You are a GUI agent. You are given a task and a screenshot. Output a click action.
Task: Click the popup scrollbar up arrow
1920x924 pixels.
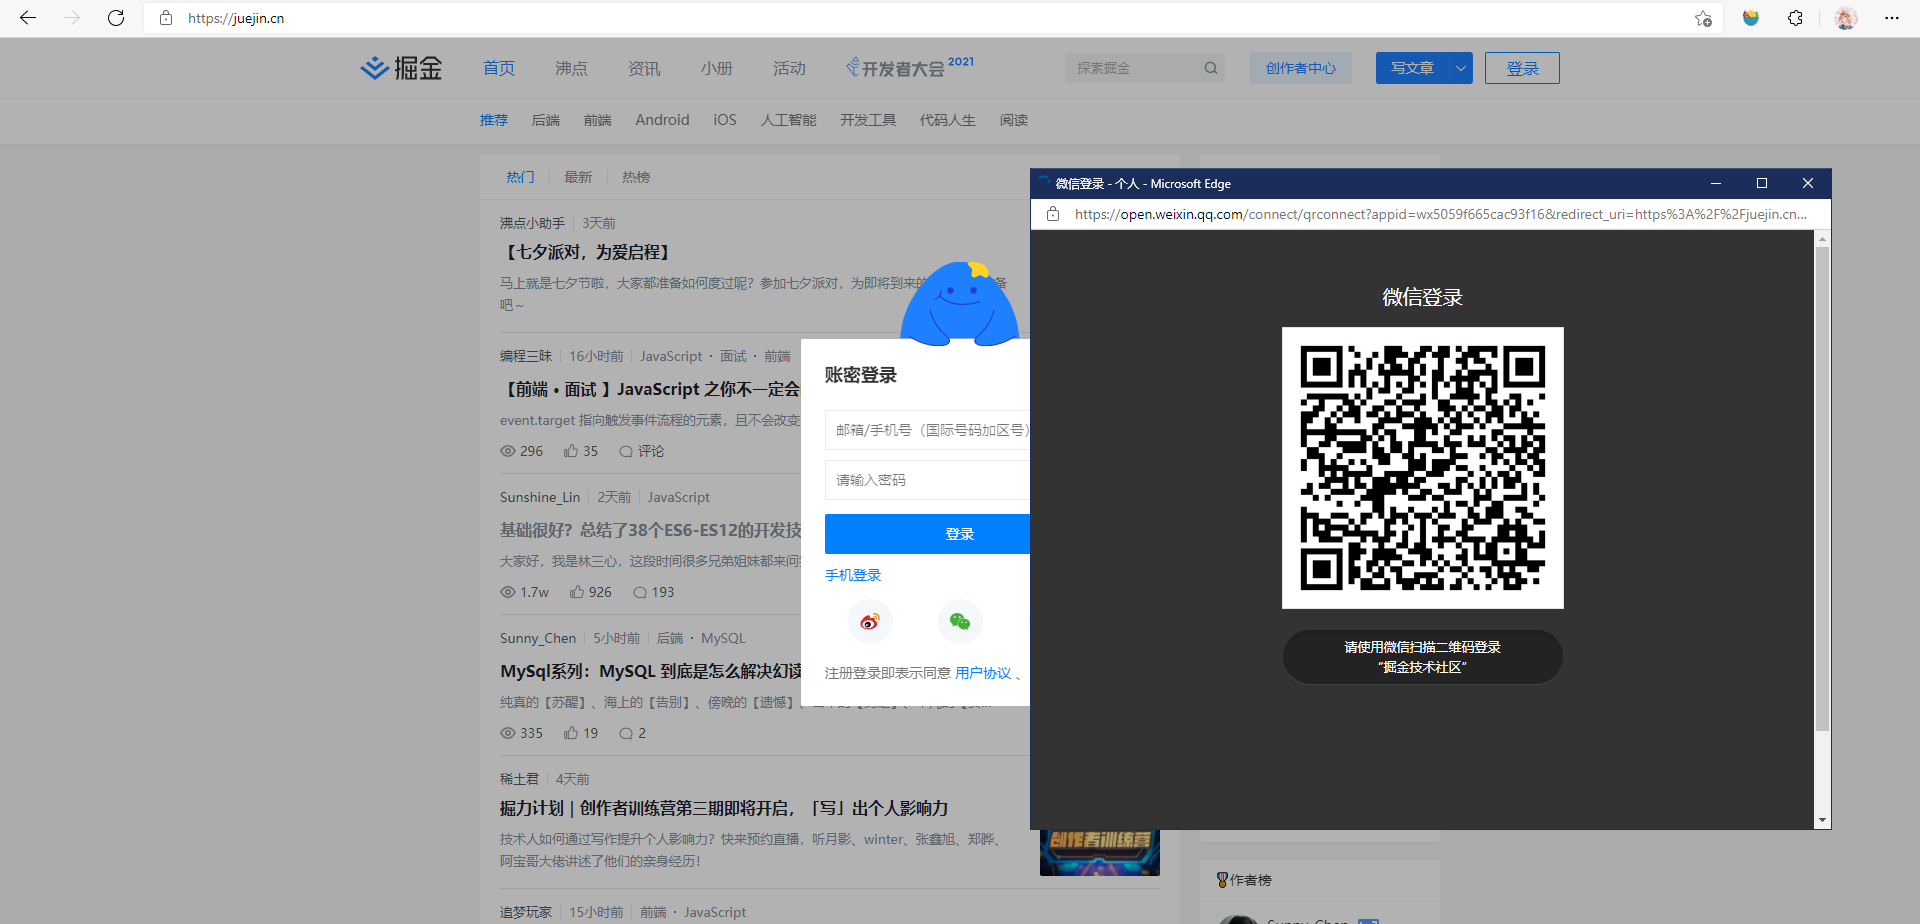point(1823,239)
